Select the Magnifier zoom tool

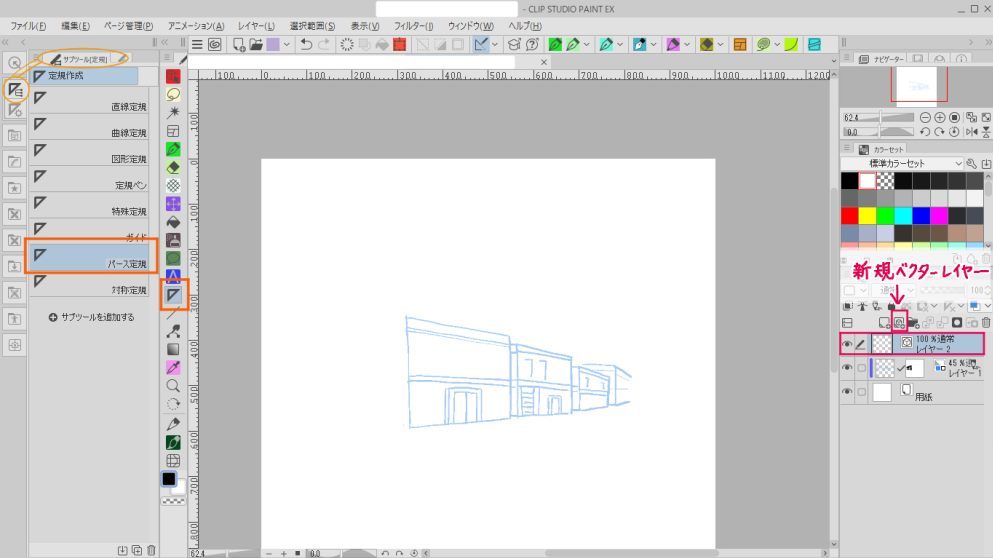click(x=173, y=385)
